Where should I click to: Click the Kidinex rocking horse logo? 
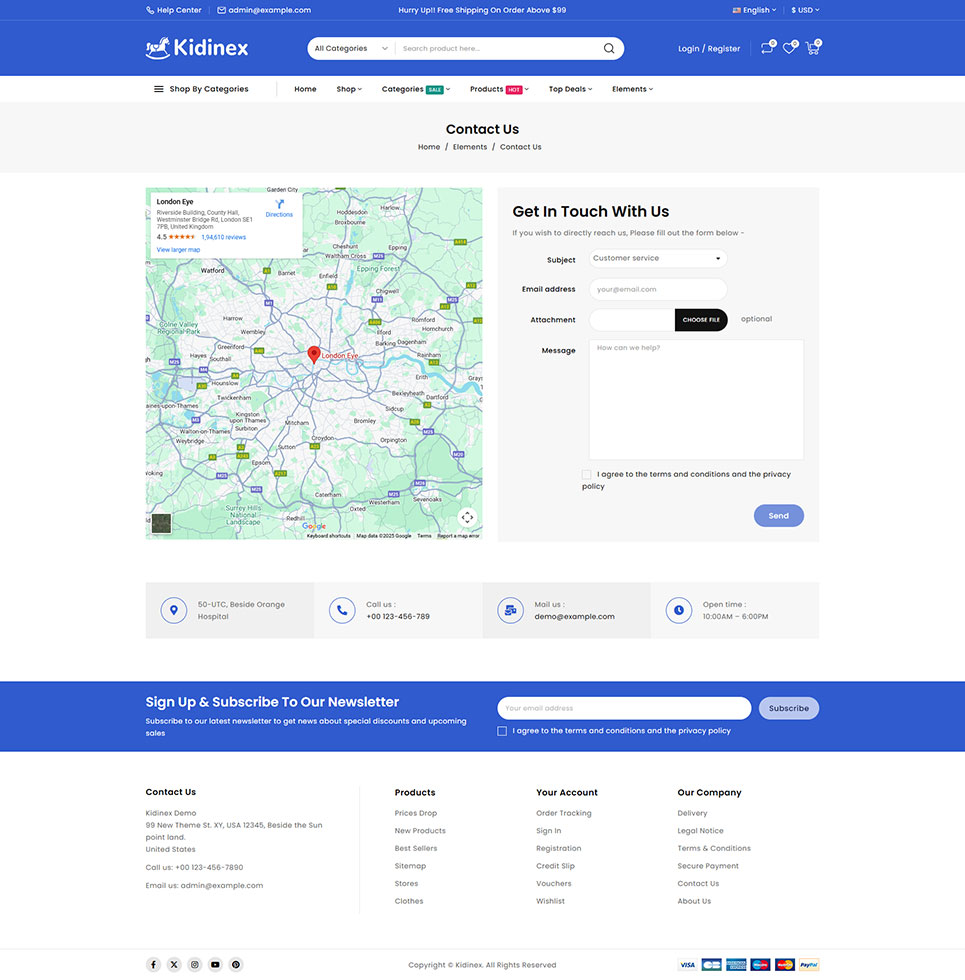pyautogui.click(x=197, y=48)
